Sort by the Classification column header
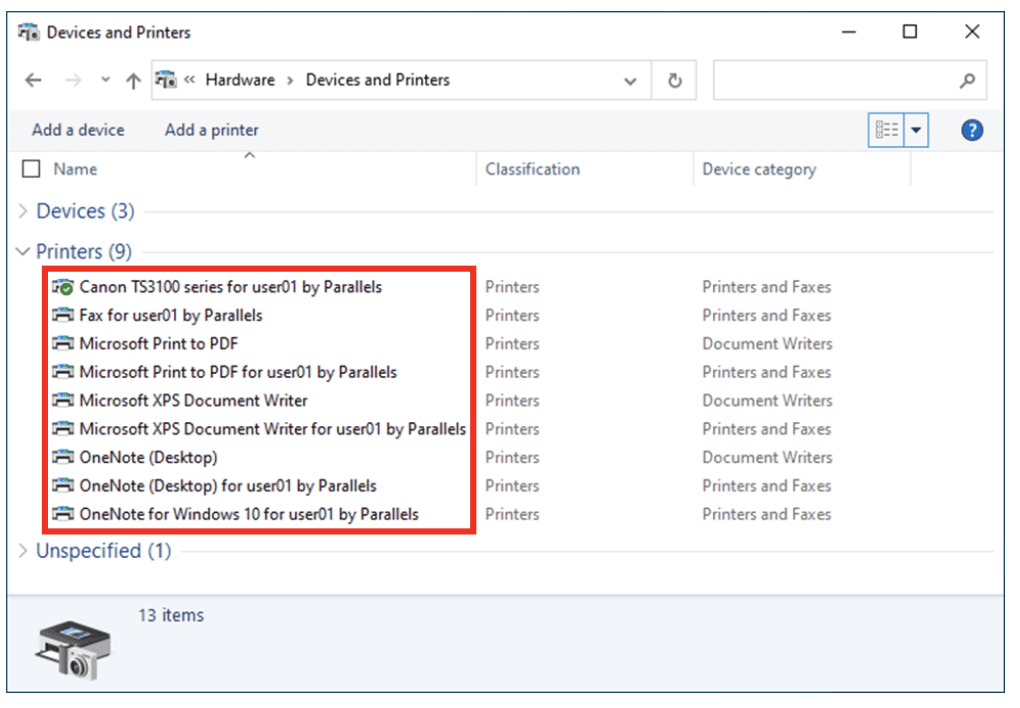 pos(532,169)
